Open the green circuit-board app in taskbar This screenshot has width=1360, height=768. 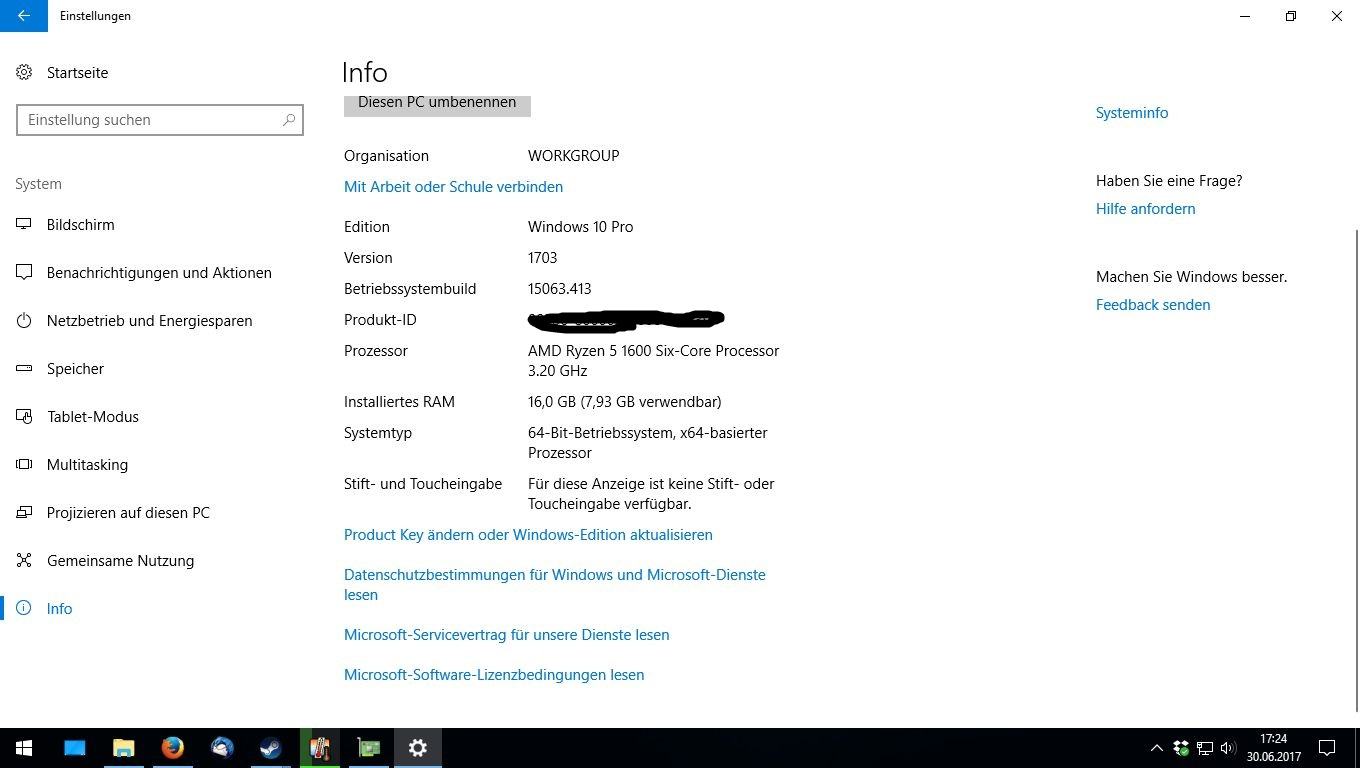(x=369, y=748)
